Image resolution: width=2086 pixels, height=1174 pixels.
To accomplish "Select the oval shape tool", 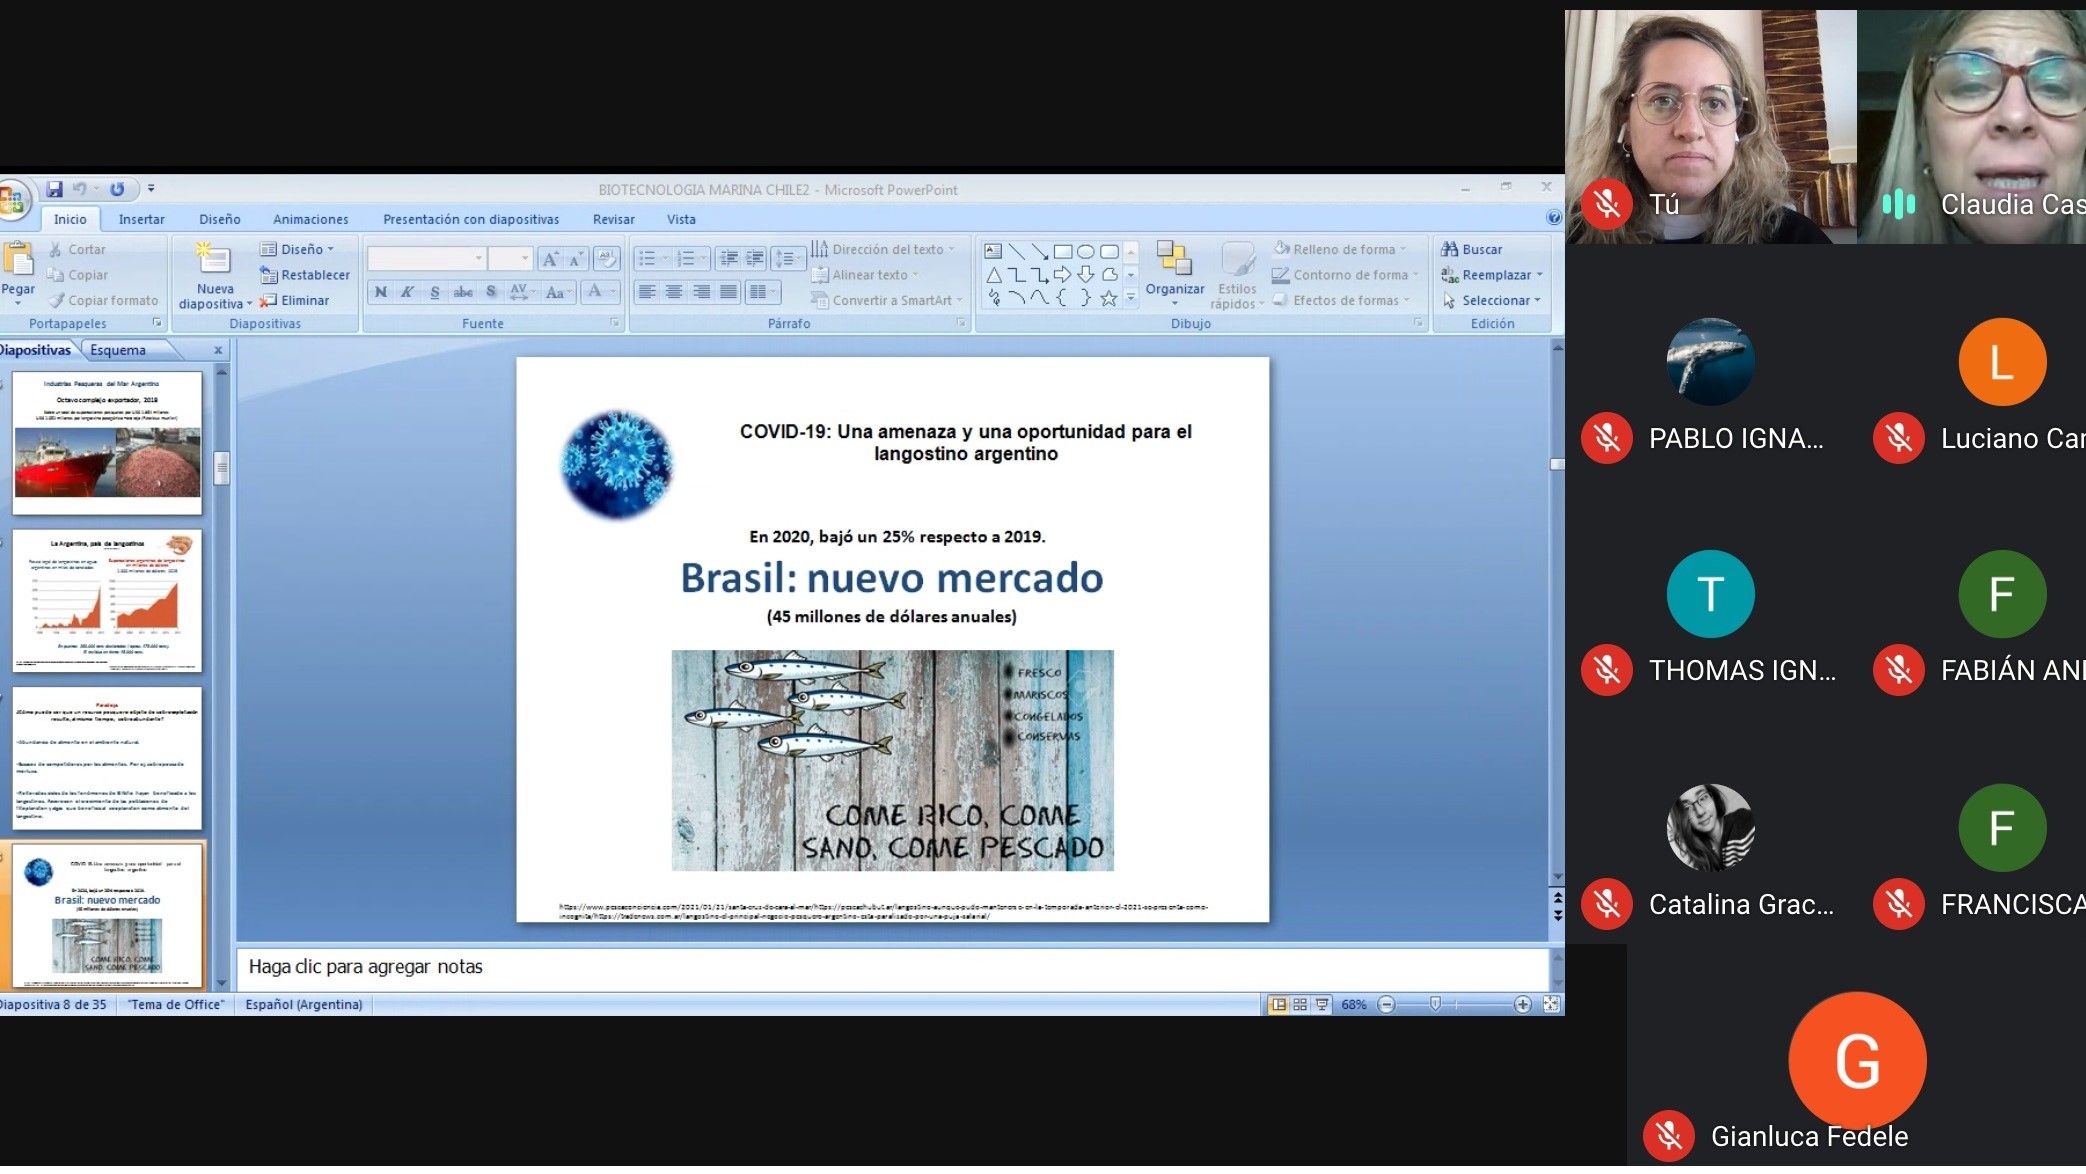I will click(1085, 252).
